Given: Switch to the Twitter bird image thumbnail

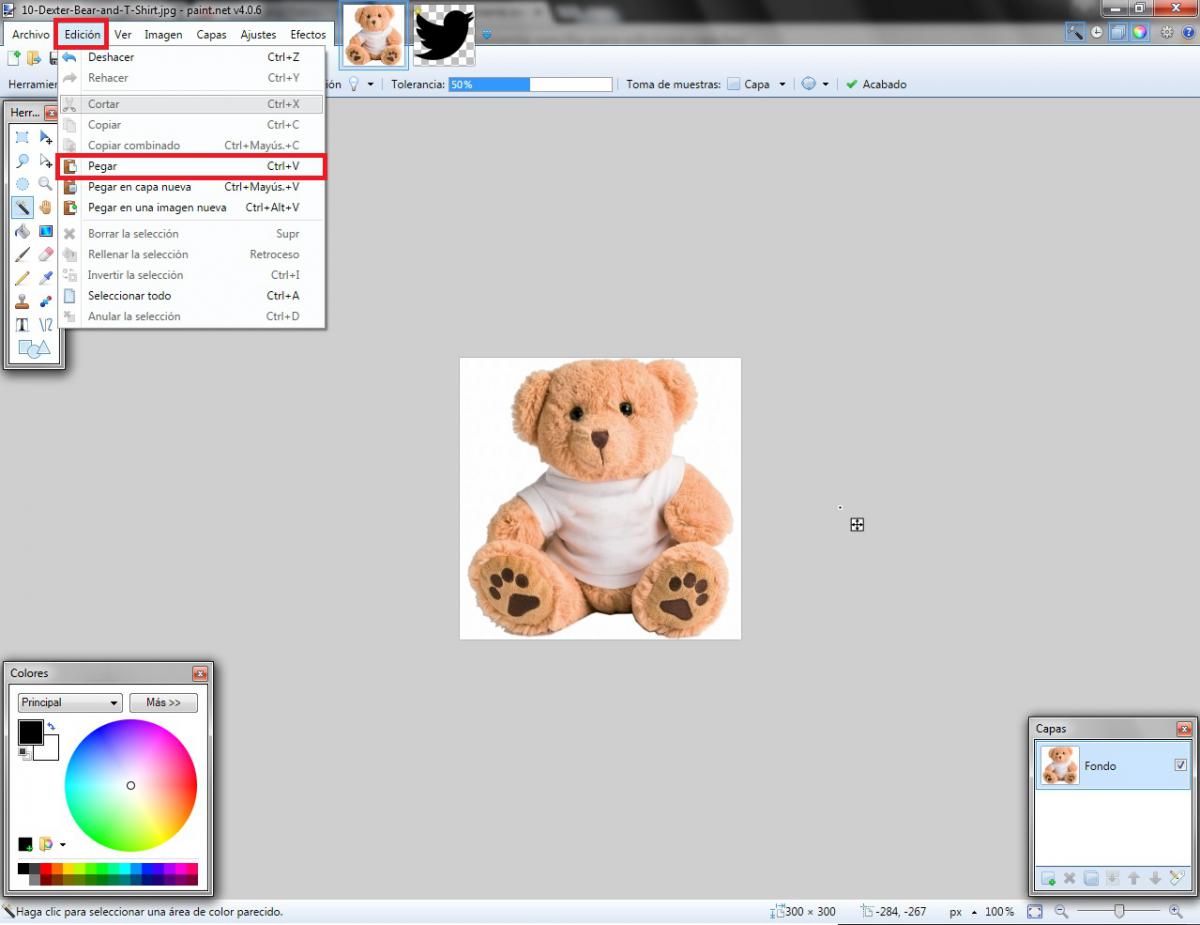Looking at the screenshot, I should pyautogui.click(x=444, y=35).
